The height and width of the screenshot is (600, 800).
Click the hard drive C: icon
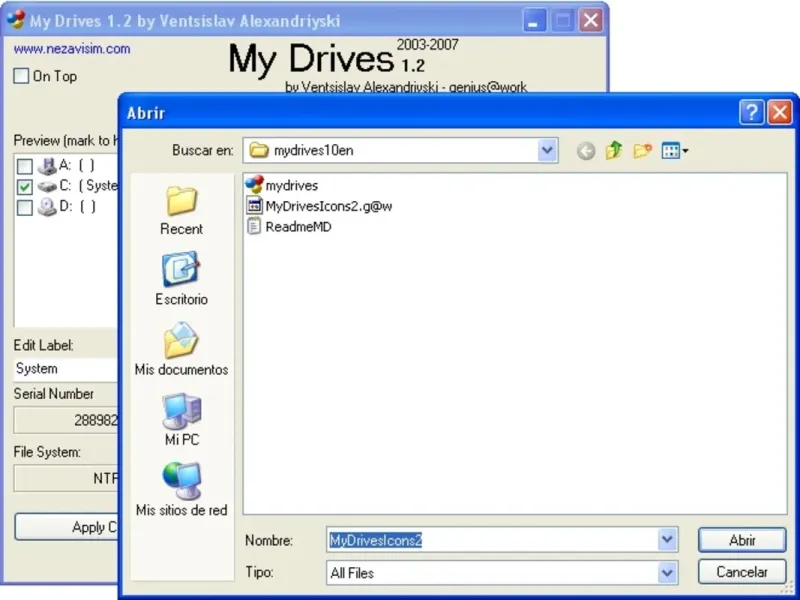click(47, 186)
